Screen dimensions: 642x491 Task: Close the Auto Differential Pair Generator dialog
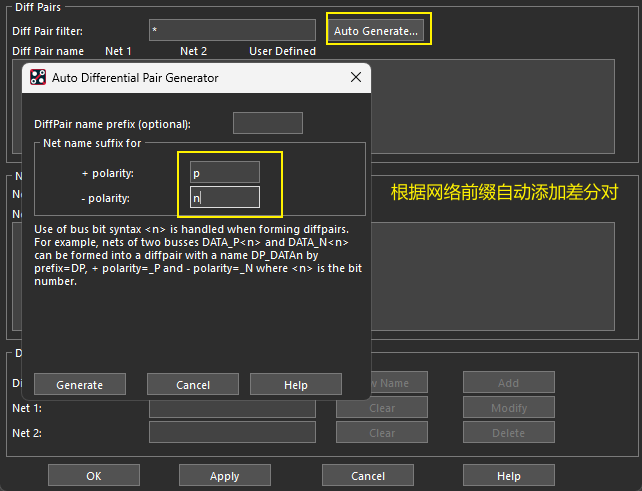[x=355, y=77]
